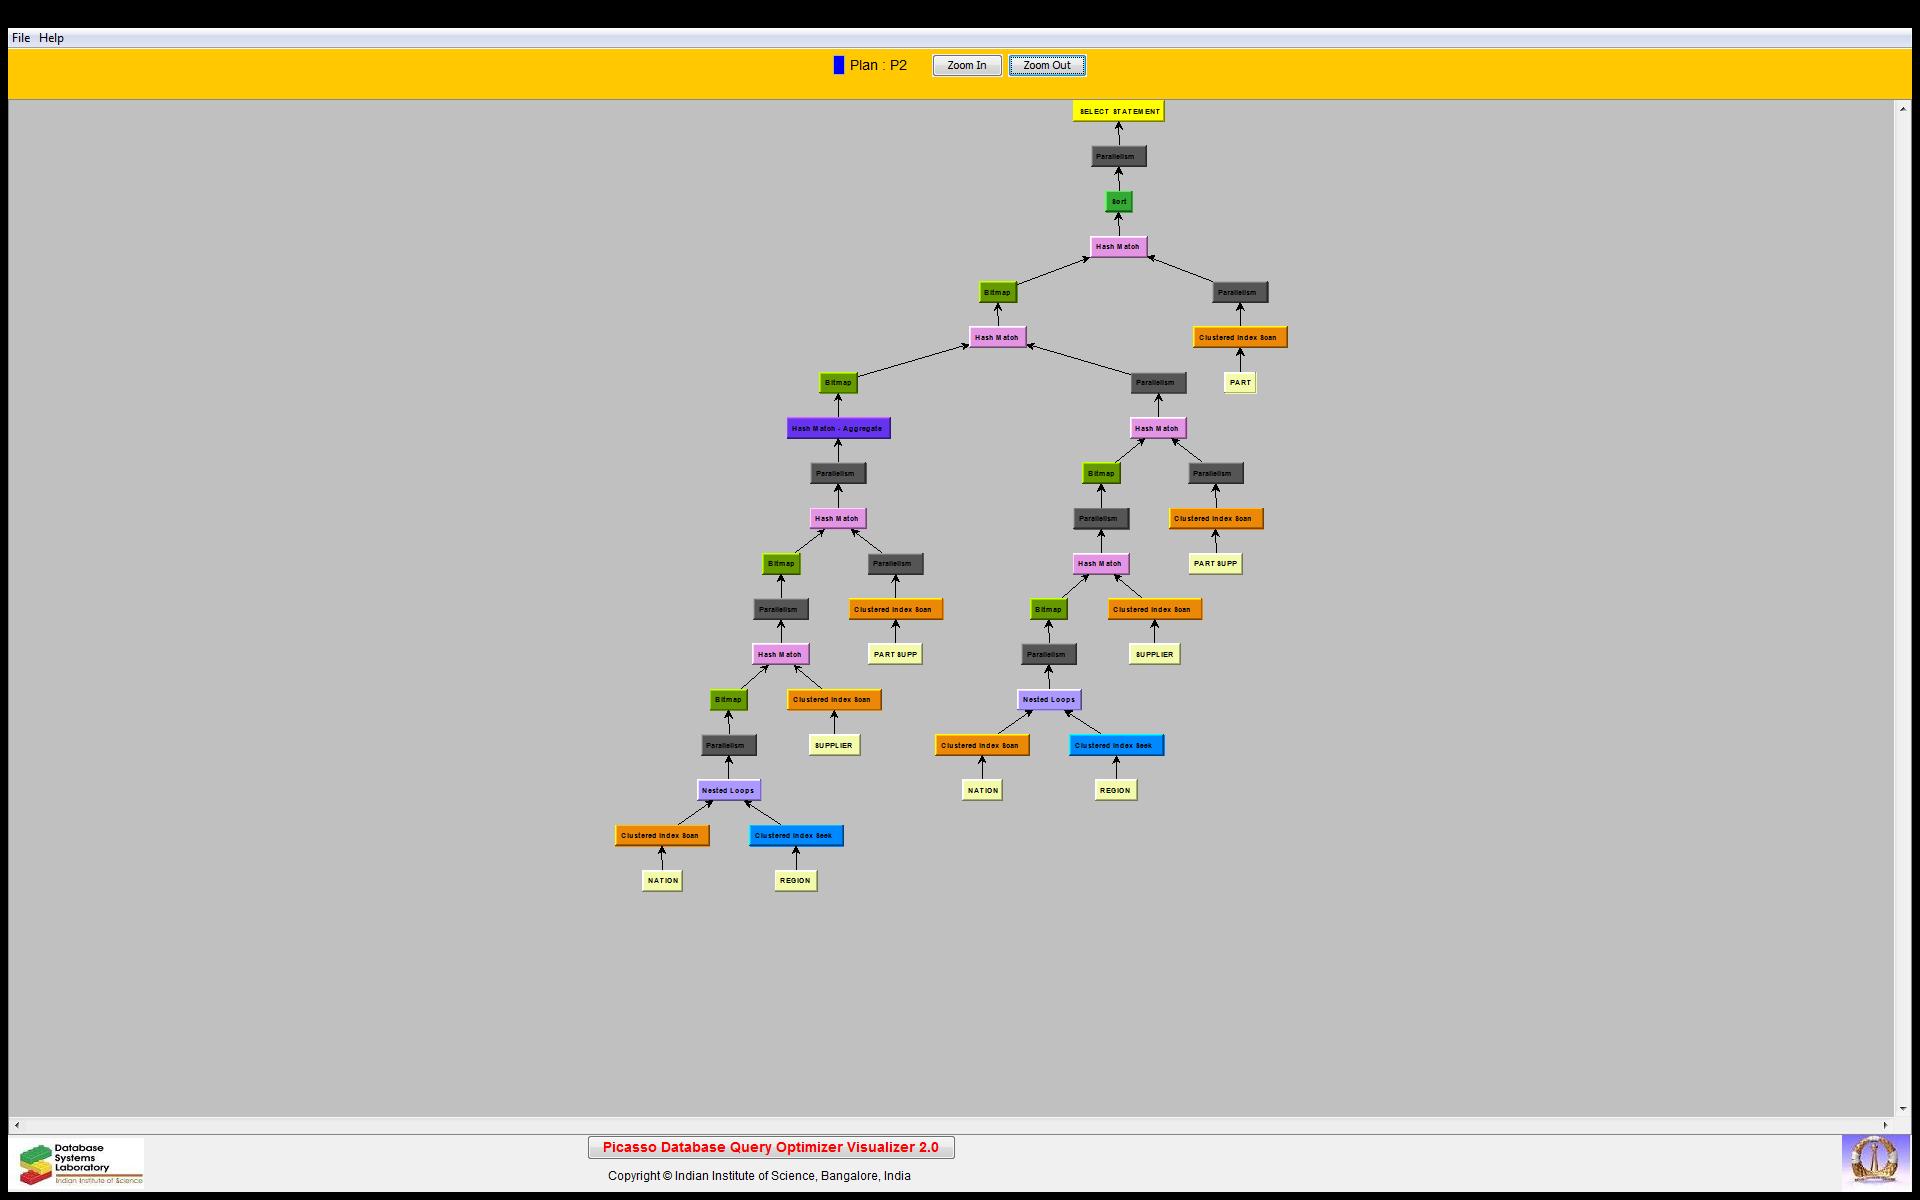Open the File menu

20,38
